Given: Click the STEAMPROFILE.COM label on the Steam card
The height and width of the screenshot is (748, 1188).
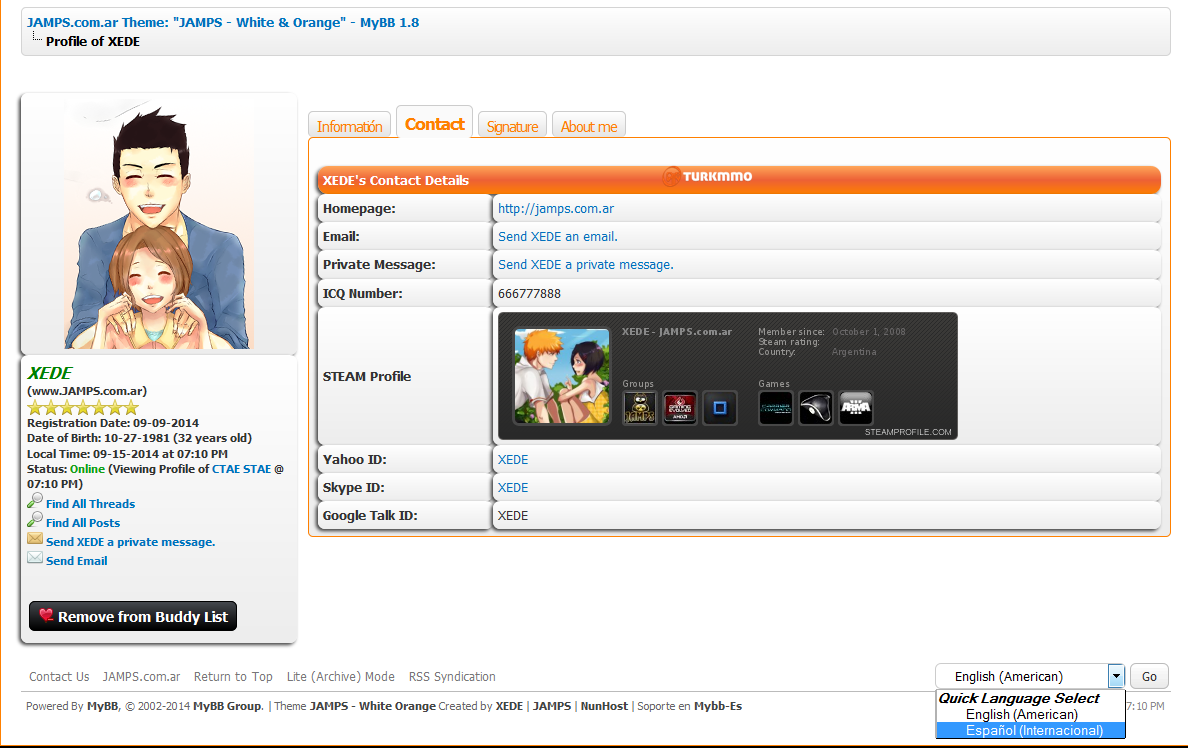Looking at the screenshot, I should pos(908,432).
